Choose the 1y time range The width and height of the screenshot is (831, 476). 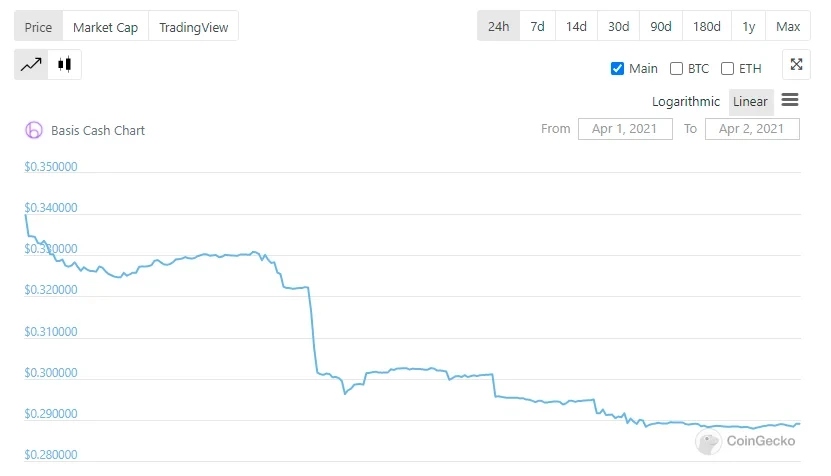click(748, 26)
